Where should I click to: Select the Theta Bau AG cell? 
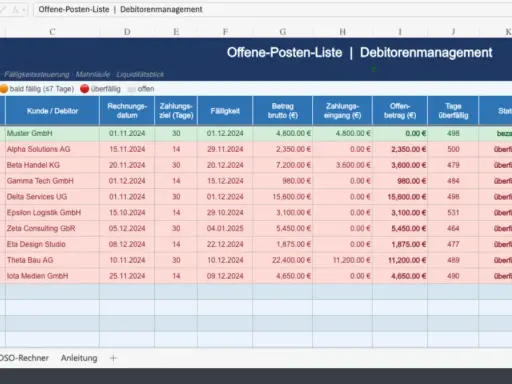click(52, 260)
